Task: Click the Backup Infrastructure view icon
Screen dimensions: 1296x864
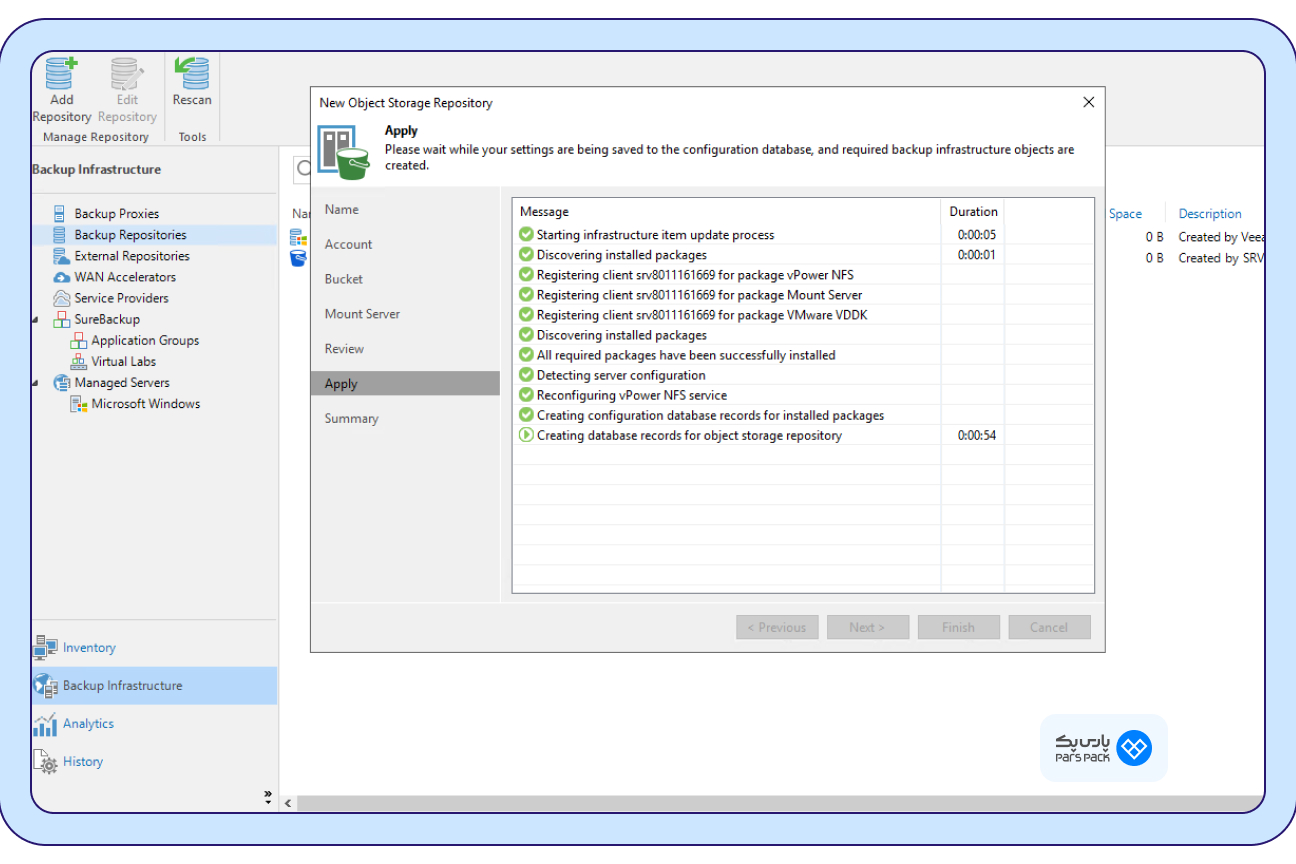Action: 46,686
